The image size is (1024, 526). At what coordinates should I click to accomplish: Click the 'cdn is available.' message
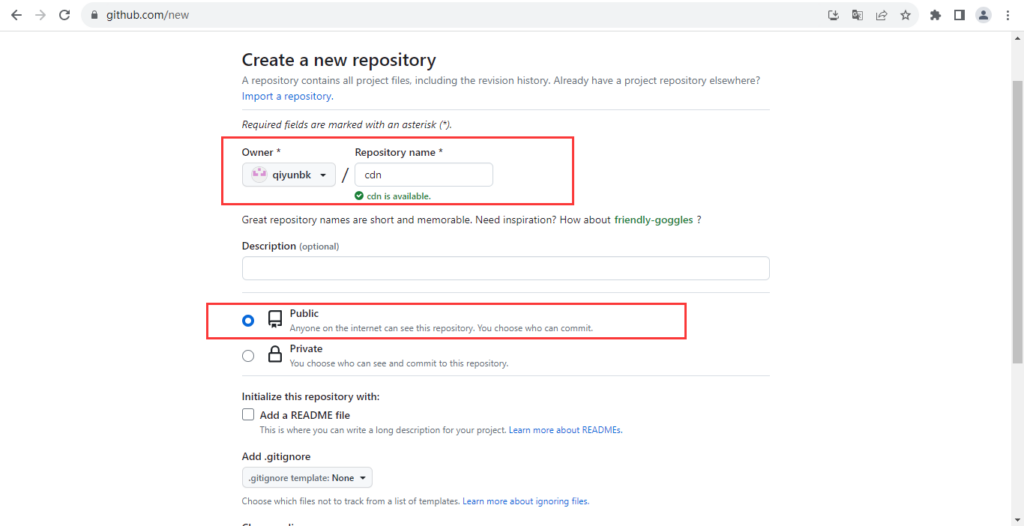coord(398,196)
